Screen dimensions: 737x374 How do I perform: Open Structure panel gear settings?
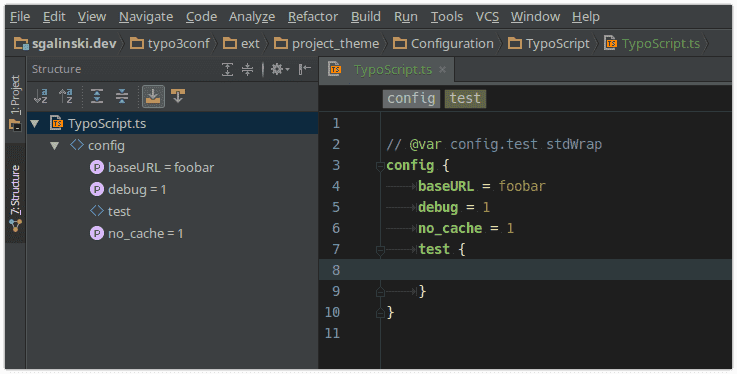pyautogui.click(x=280, y=70)
